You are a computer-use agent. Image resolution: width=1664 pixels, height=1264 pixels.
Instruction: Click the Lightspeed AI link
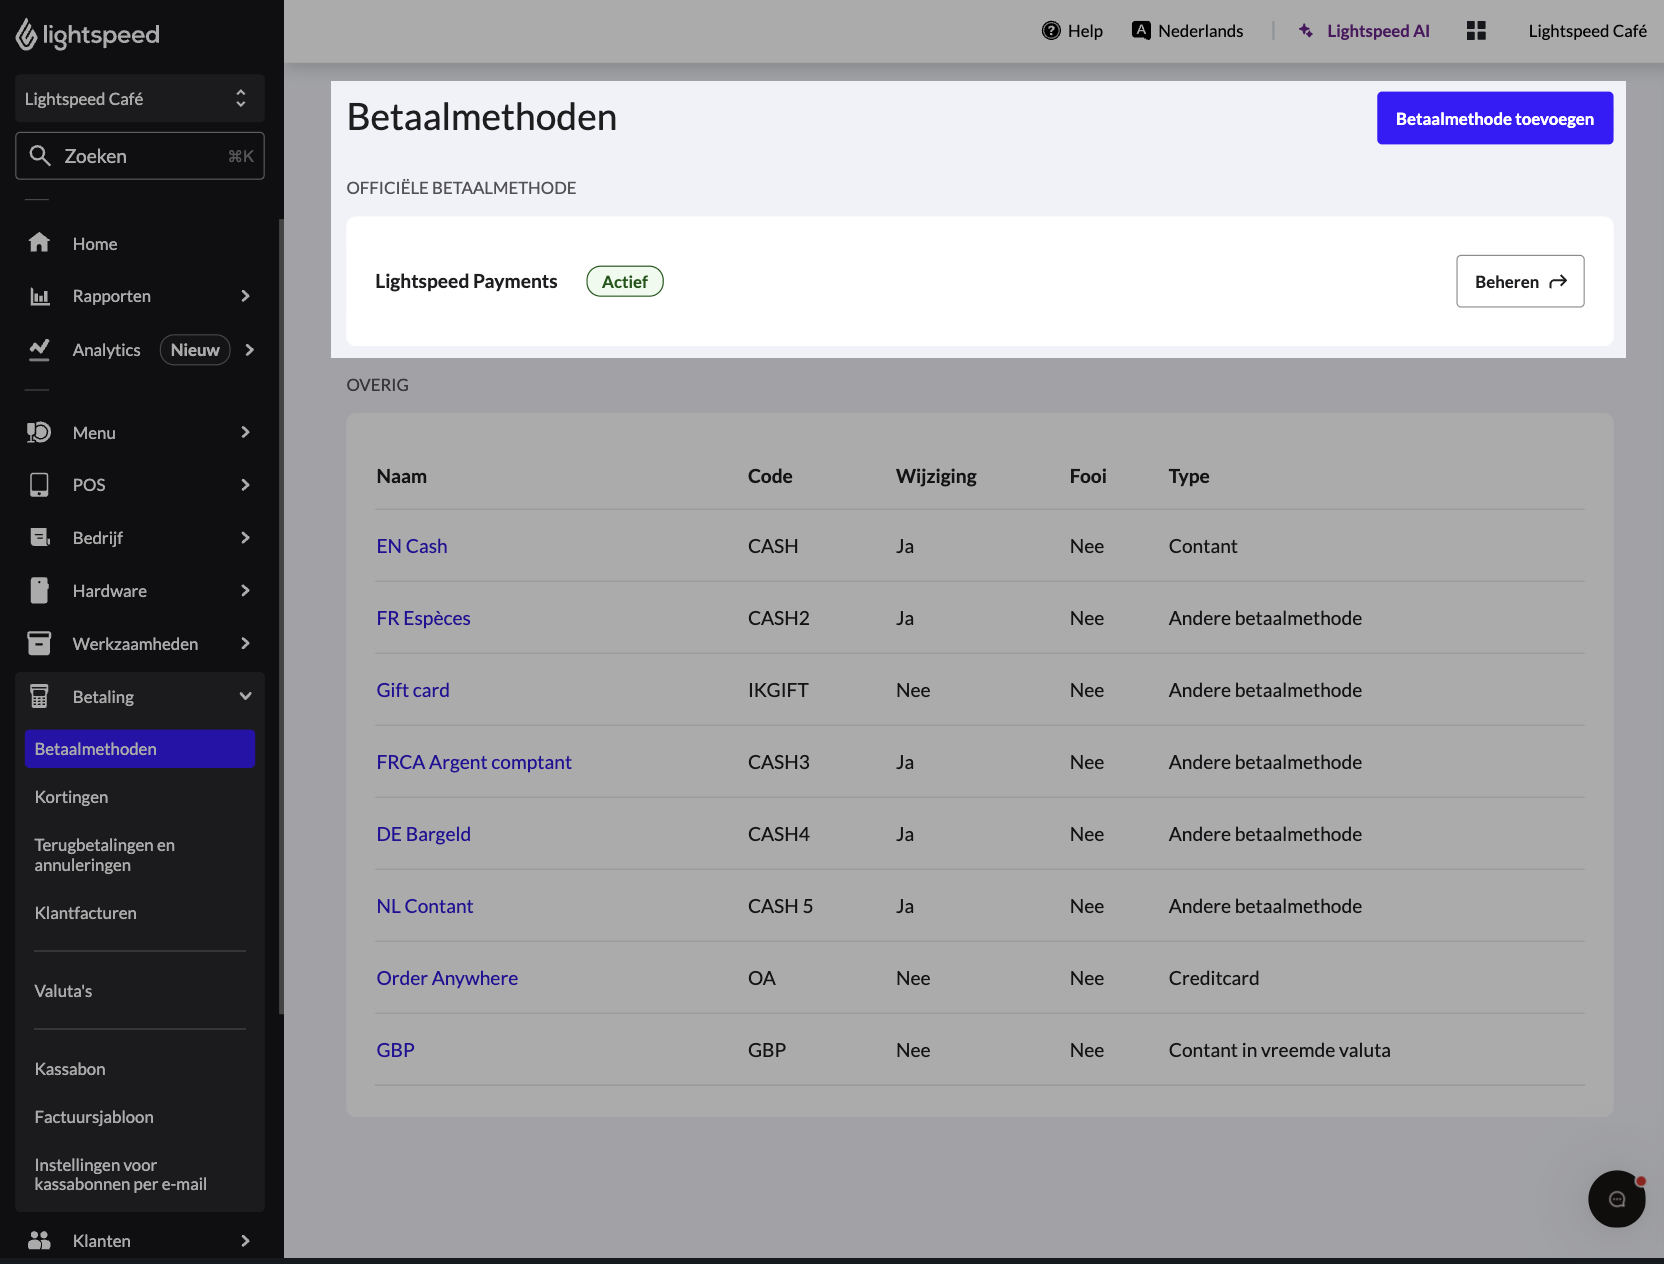click(x=1378, y=31)
